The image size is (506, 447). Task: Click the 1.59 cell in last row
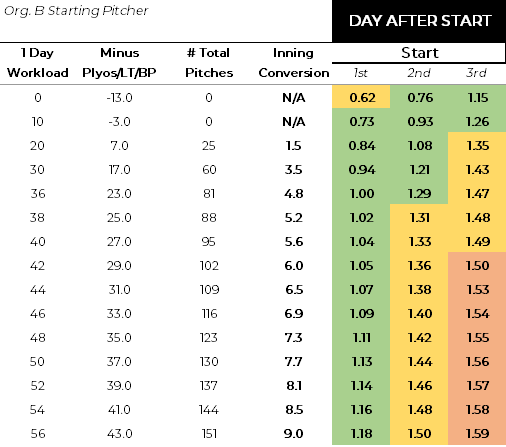coord(477,434)
